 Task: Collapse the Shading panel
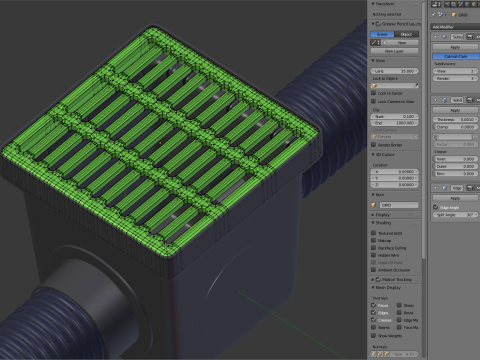373,223
